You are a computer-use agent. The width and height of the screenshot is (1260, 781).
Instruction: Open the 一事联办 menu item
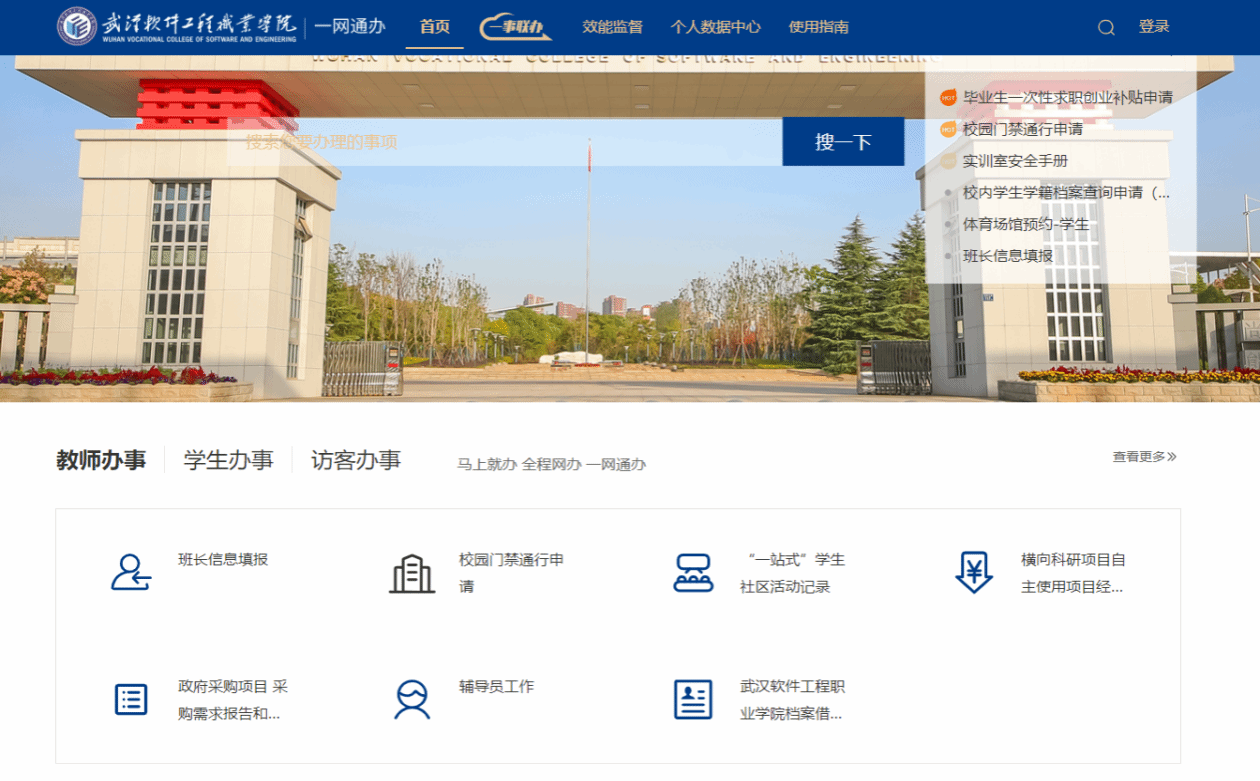tap(515, 27)
